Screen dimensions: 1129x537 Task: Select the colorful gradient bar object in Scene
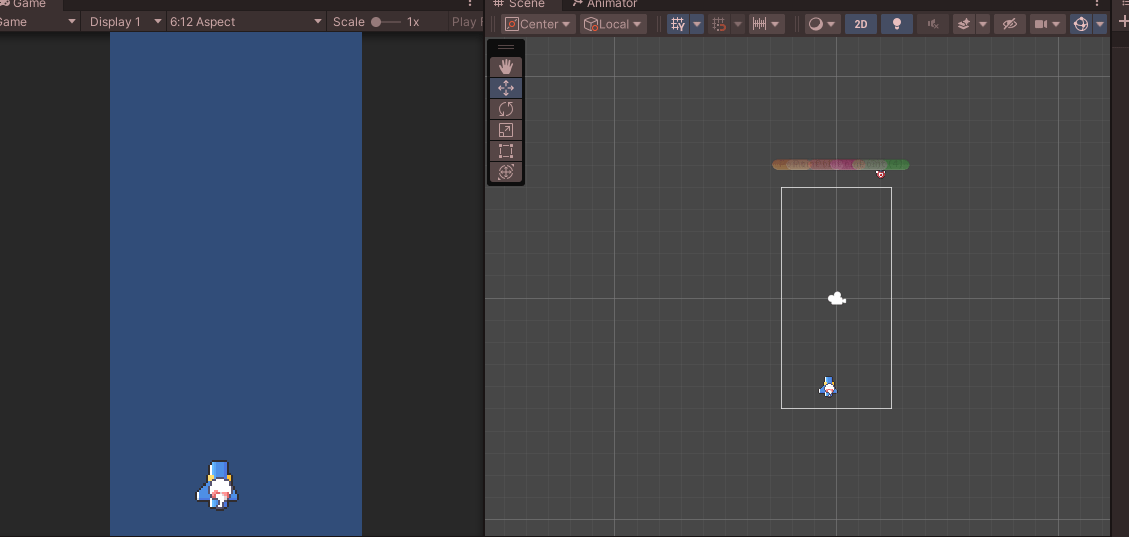click(x=840, y=165)
